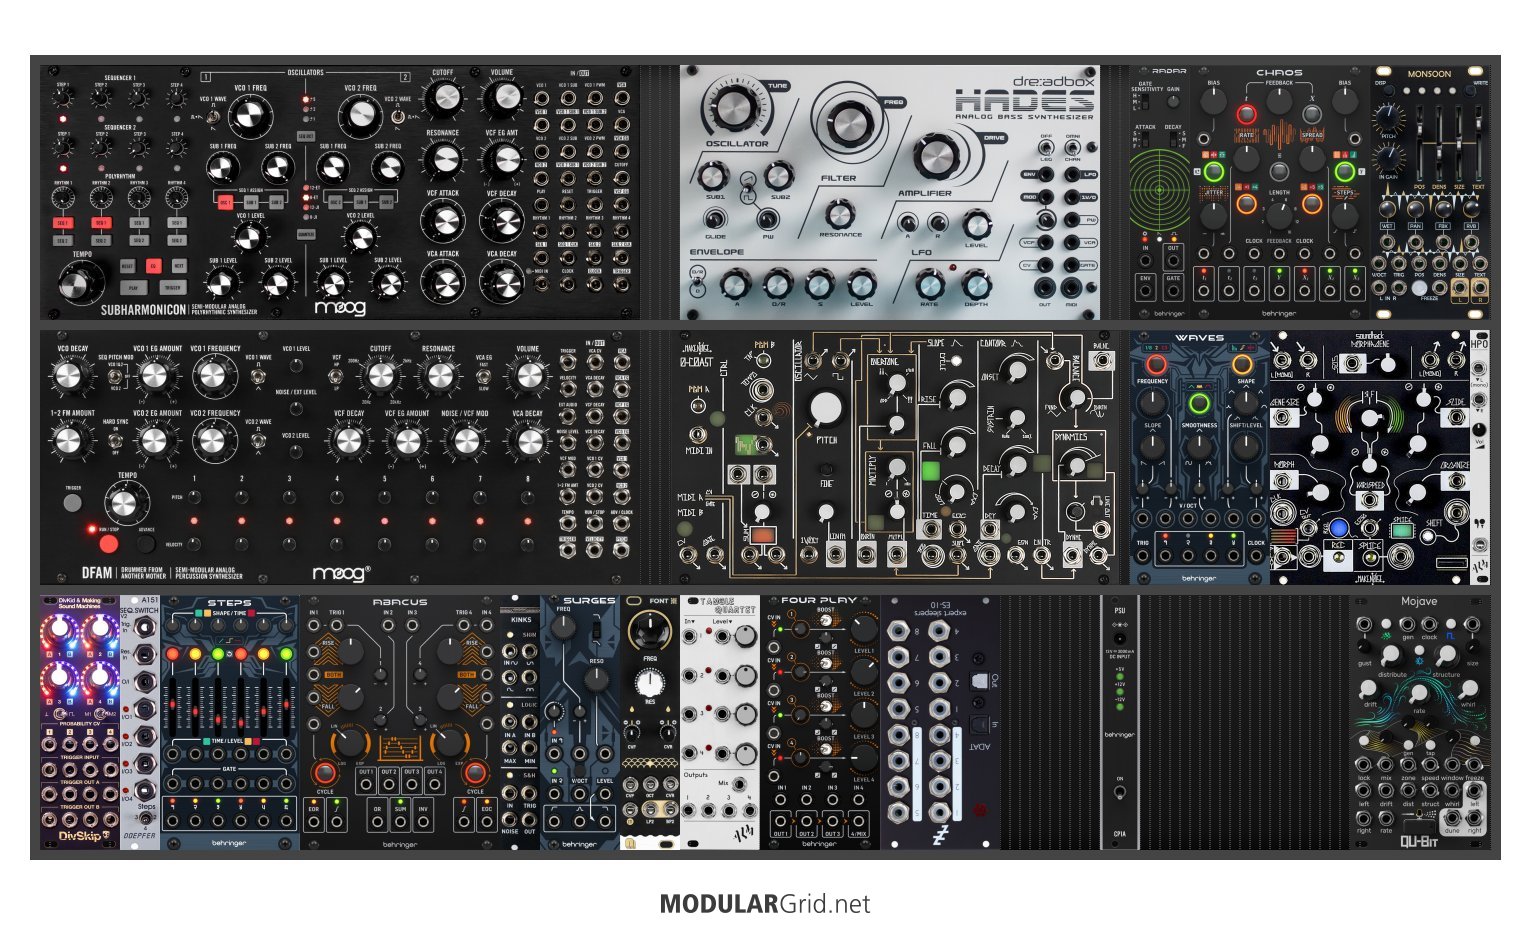Click the large PITCH knob on 0-Coast

[826, 408]
